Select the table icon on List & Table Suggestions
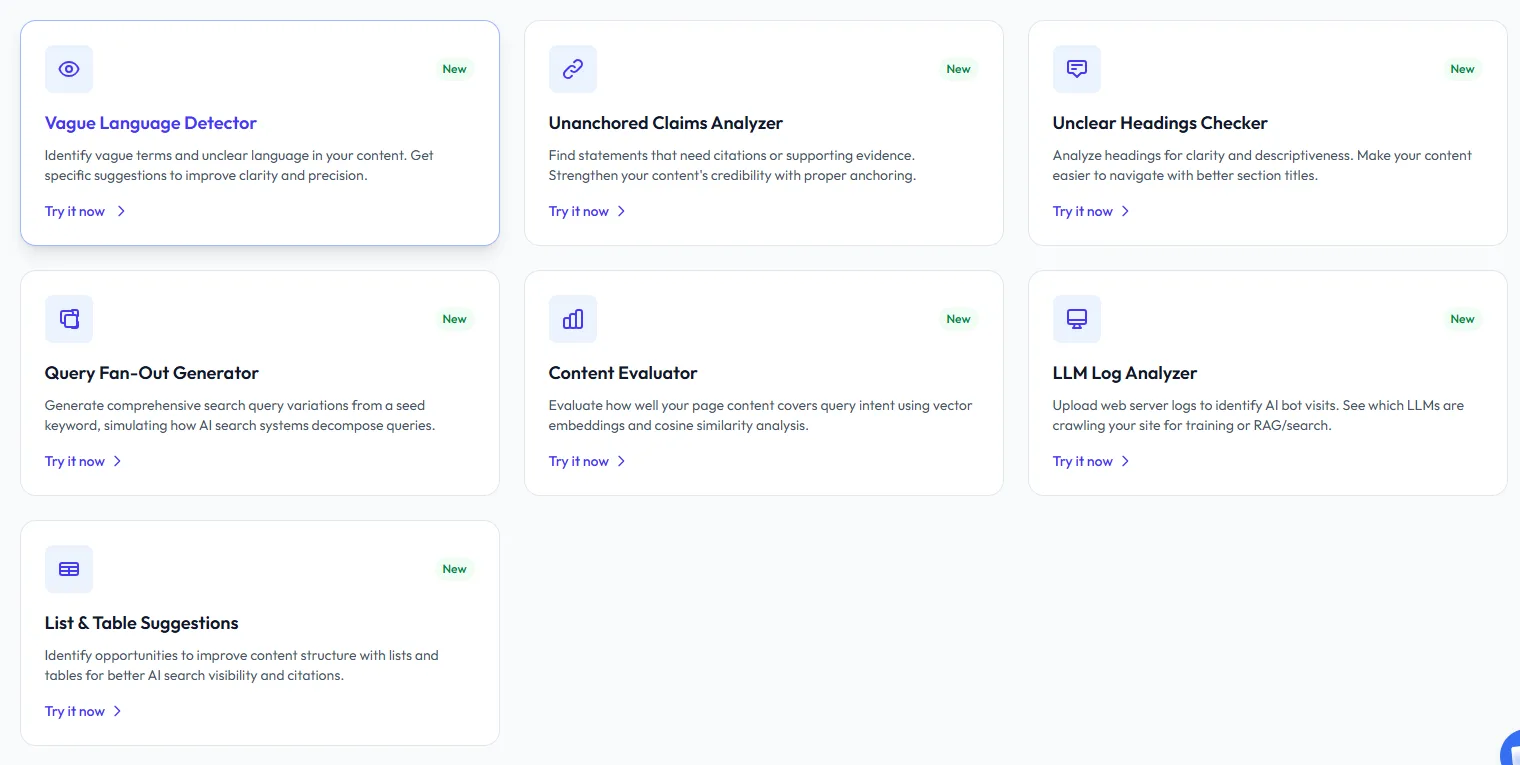The width and height of the screenshot is (1520, 765). (x=68, y=568)
